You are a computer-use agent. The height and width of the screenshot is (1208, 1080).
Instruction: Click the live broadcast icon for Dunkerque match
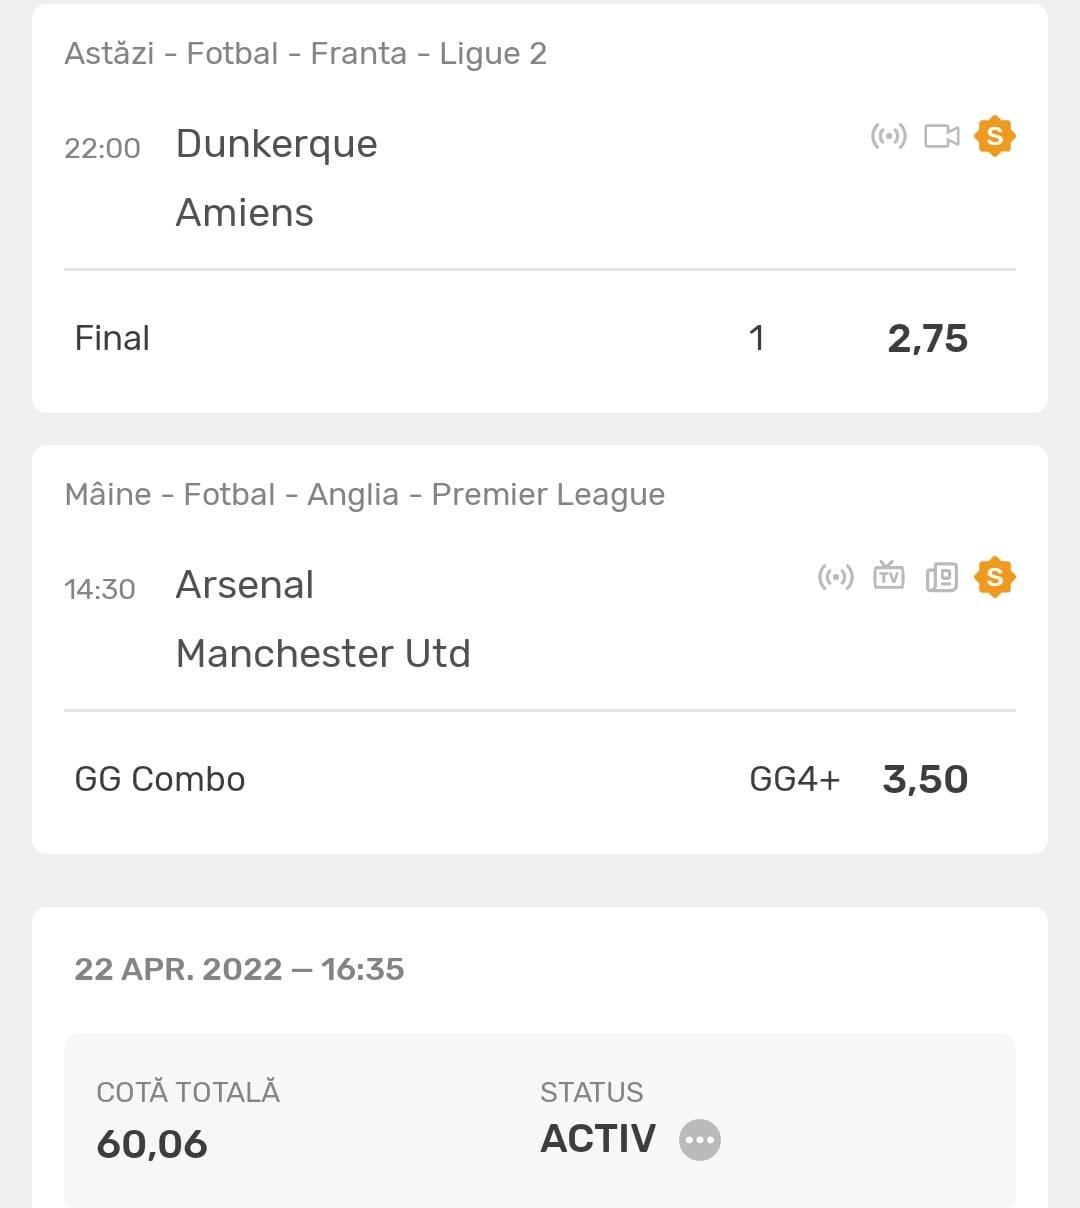pyautogui.click(x=888, y=136)
